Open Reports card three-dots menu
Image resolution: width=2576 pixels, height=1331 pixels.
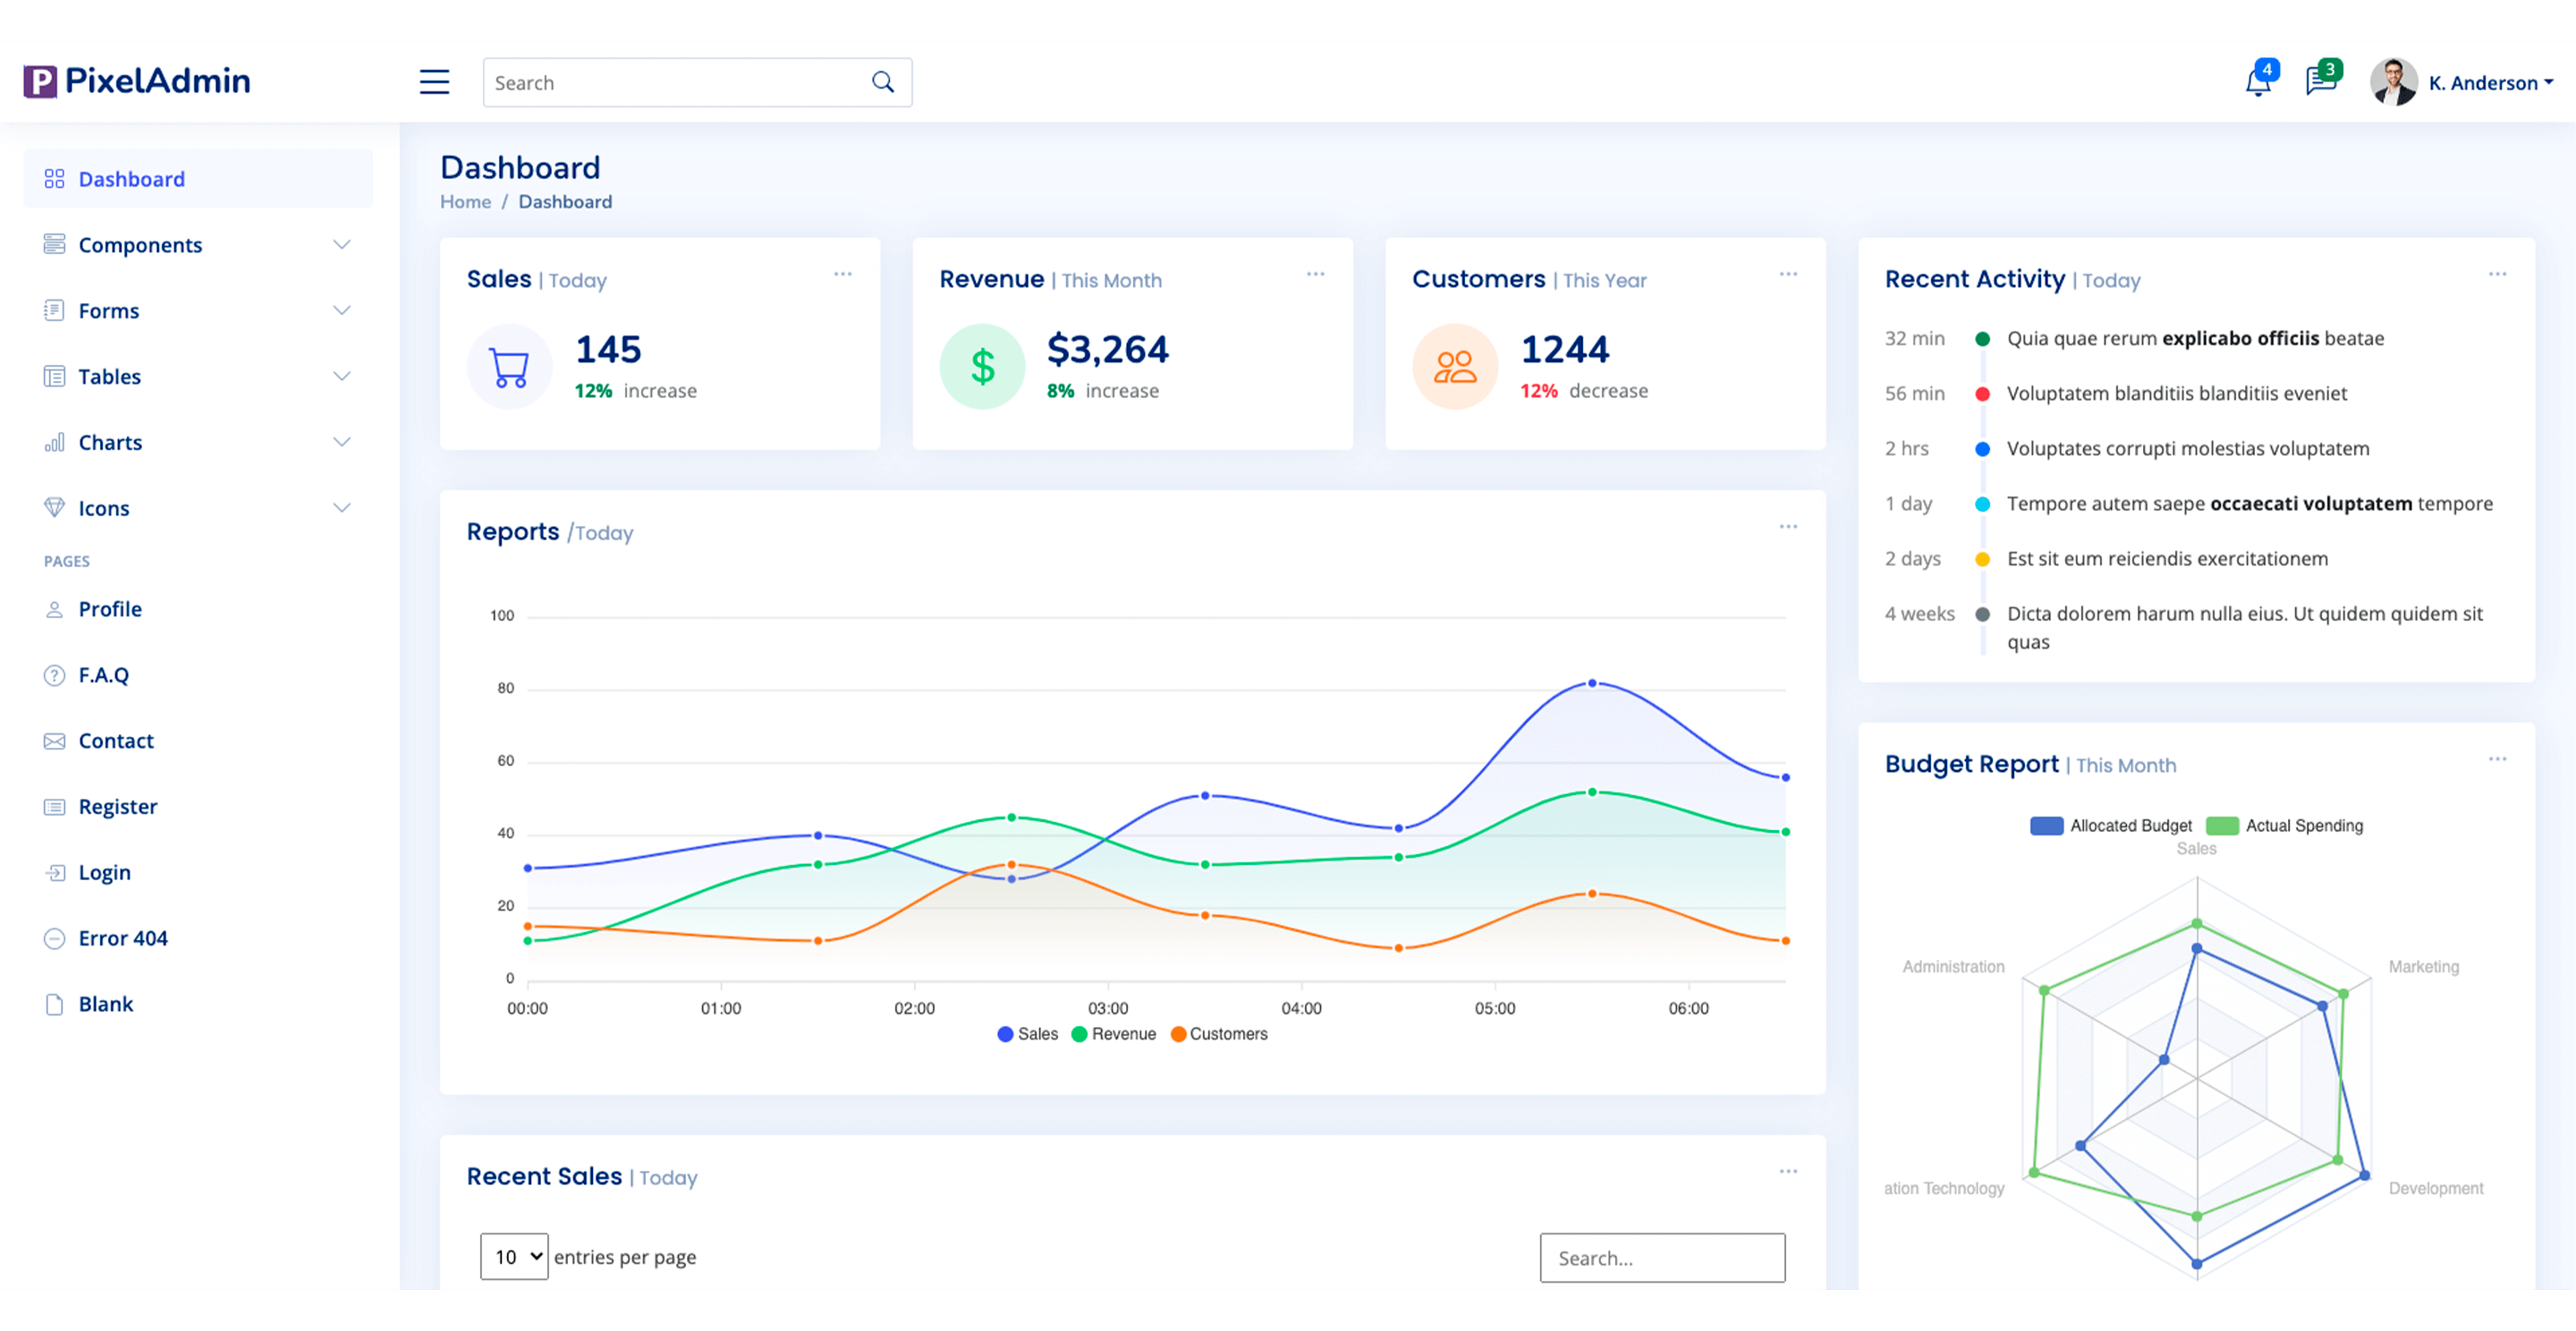tap(1788, 527)
